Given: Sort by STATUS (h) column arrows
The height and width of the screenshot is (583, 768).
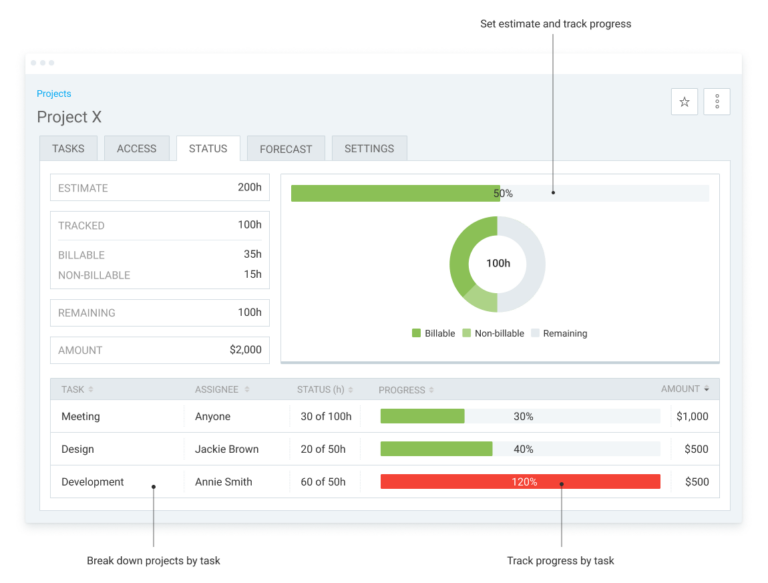Looking at the screenshot, I should coord(351,390).
